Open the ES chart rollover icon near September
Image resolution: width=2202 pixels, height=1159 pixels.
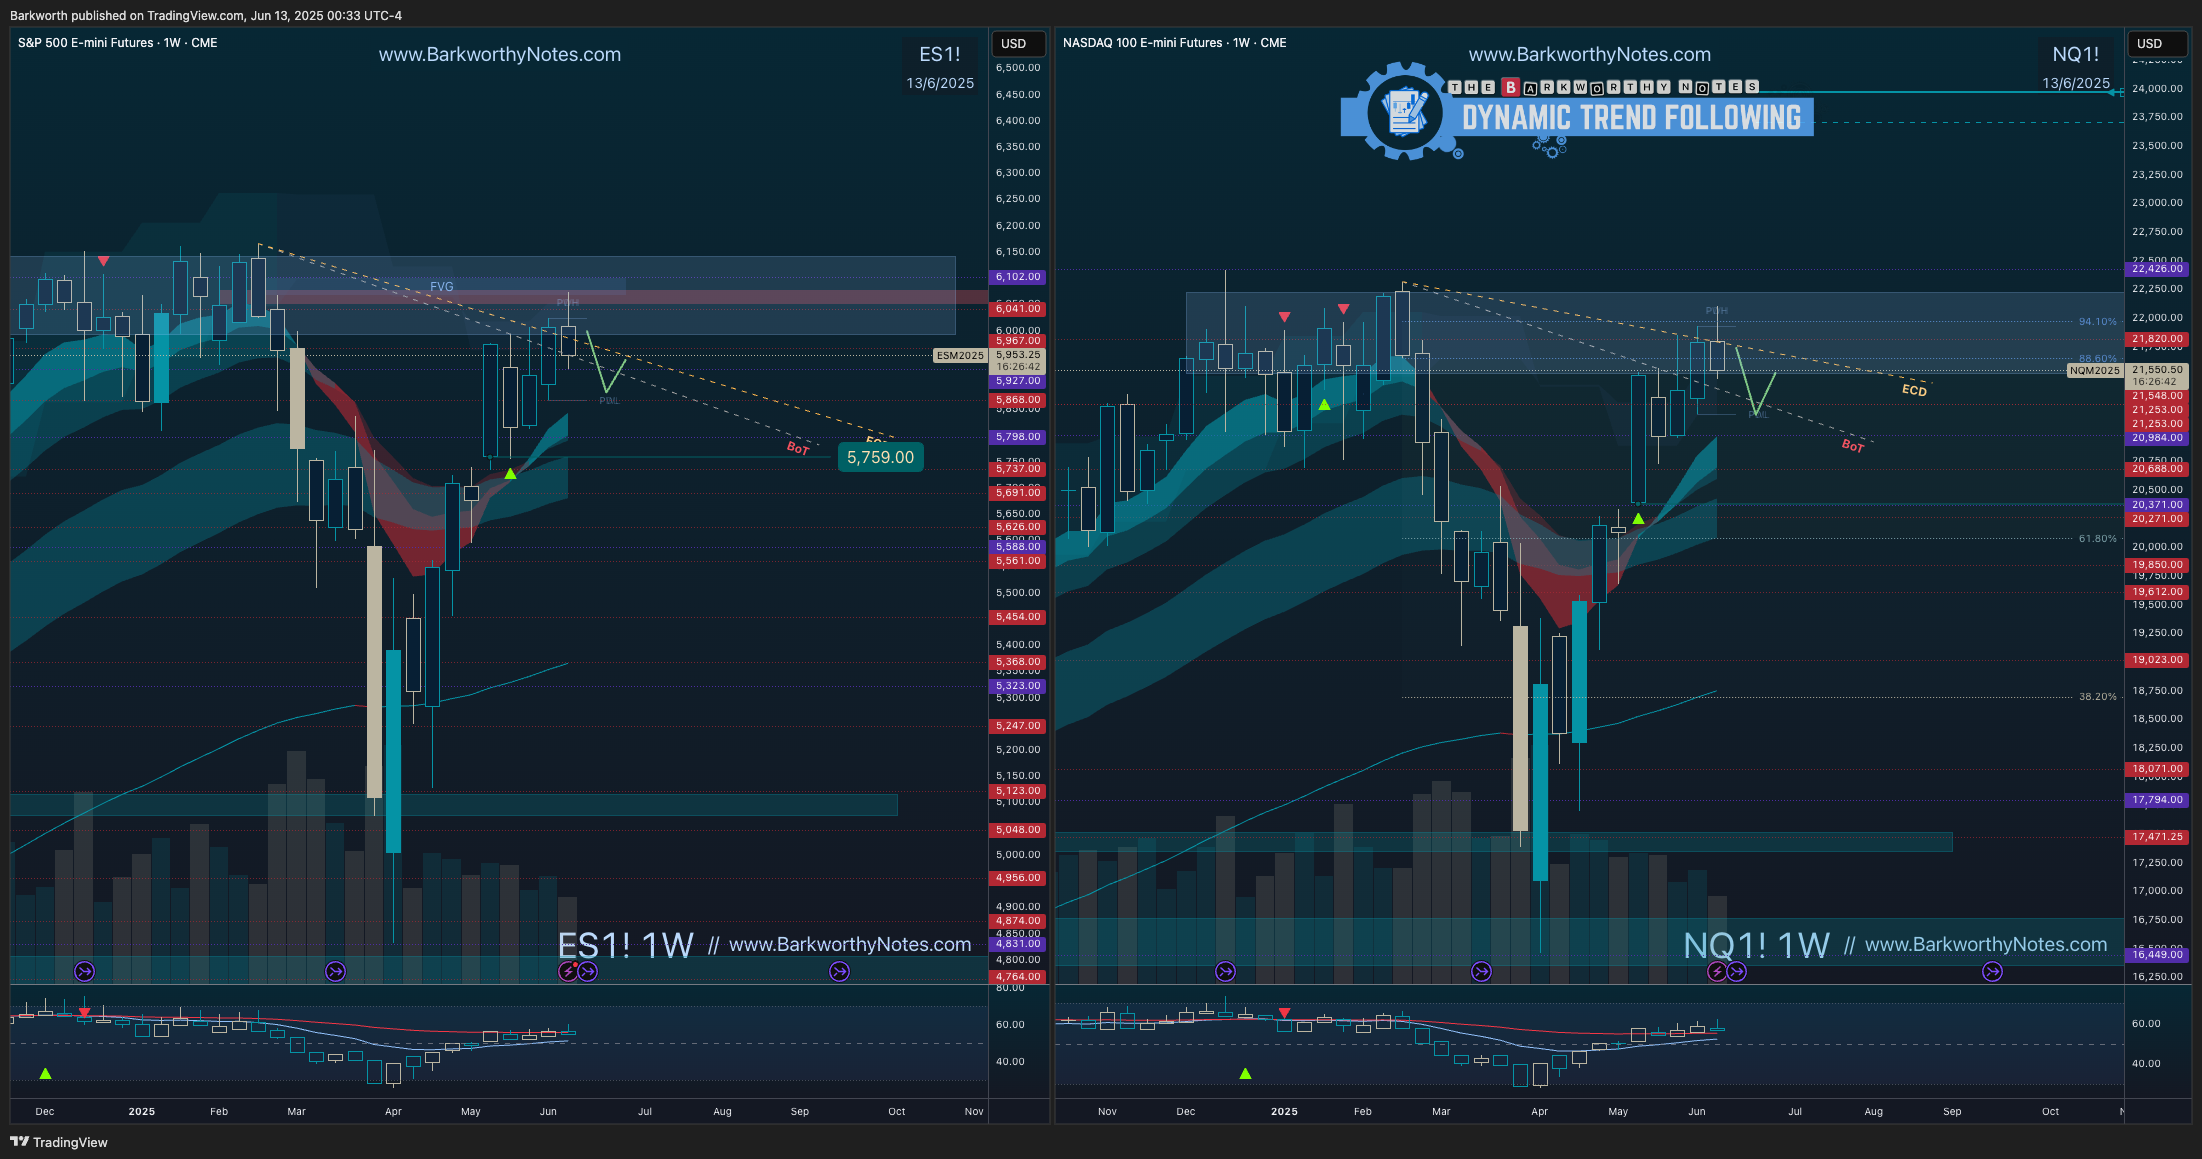tap(840, 971)
